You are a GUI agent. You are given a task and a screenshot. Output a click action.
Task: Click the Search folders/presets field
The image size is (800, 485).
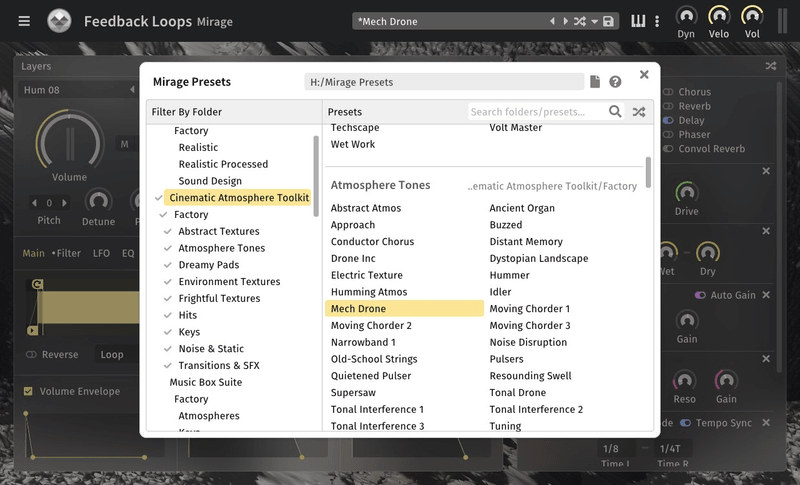click(536, 112)
